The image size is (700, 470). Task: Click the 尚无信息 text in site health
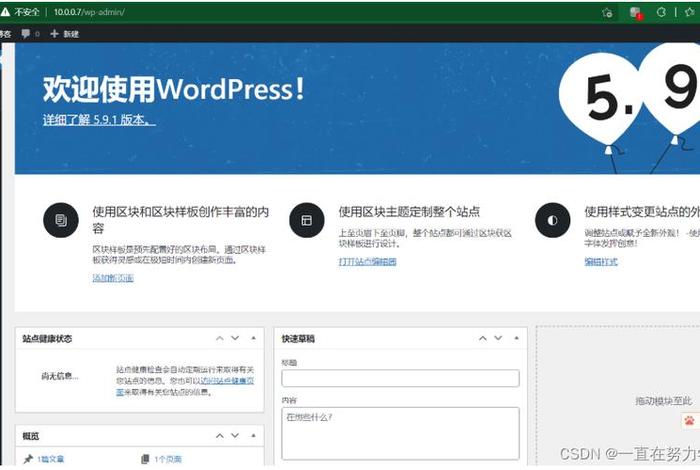tap(60, 376)
